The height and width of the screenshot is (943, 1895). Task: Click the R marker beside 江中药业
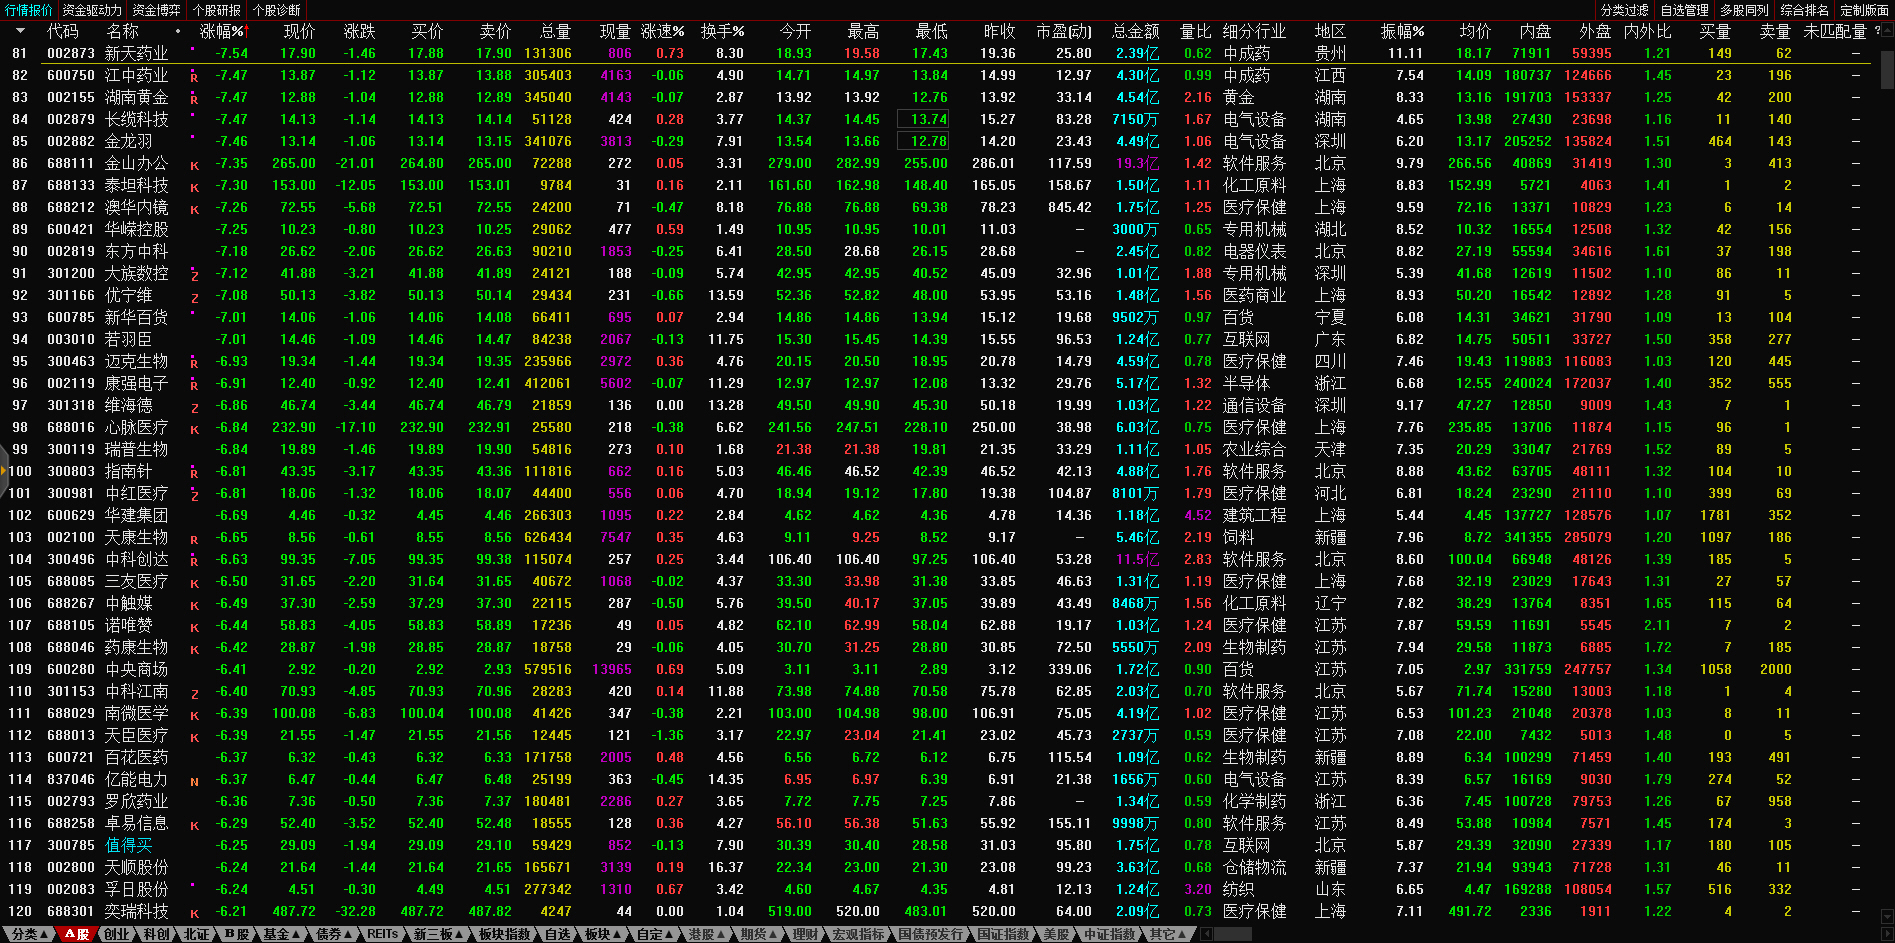[x=194, y=77]
